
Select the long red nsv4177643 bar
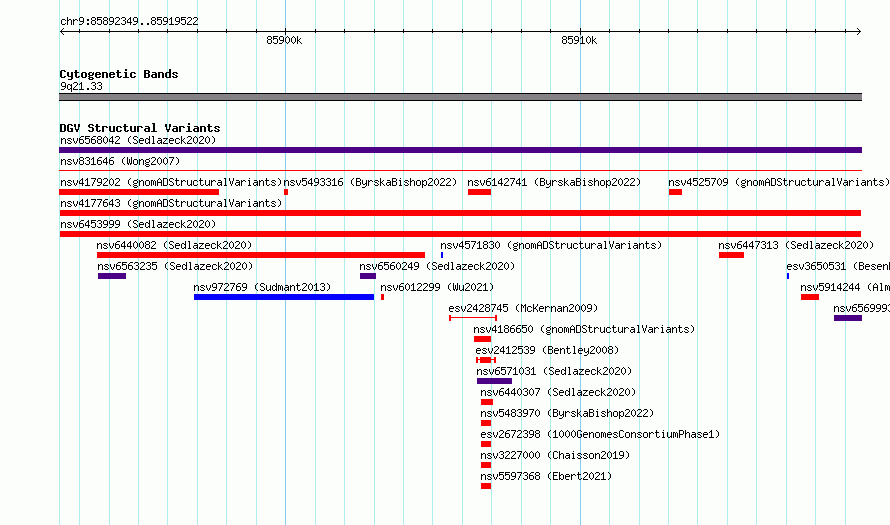[460, 213]
